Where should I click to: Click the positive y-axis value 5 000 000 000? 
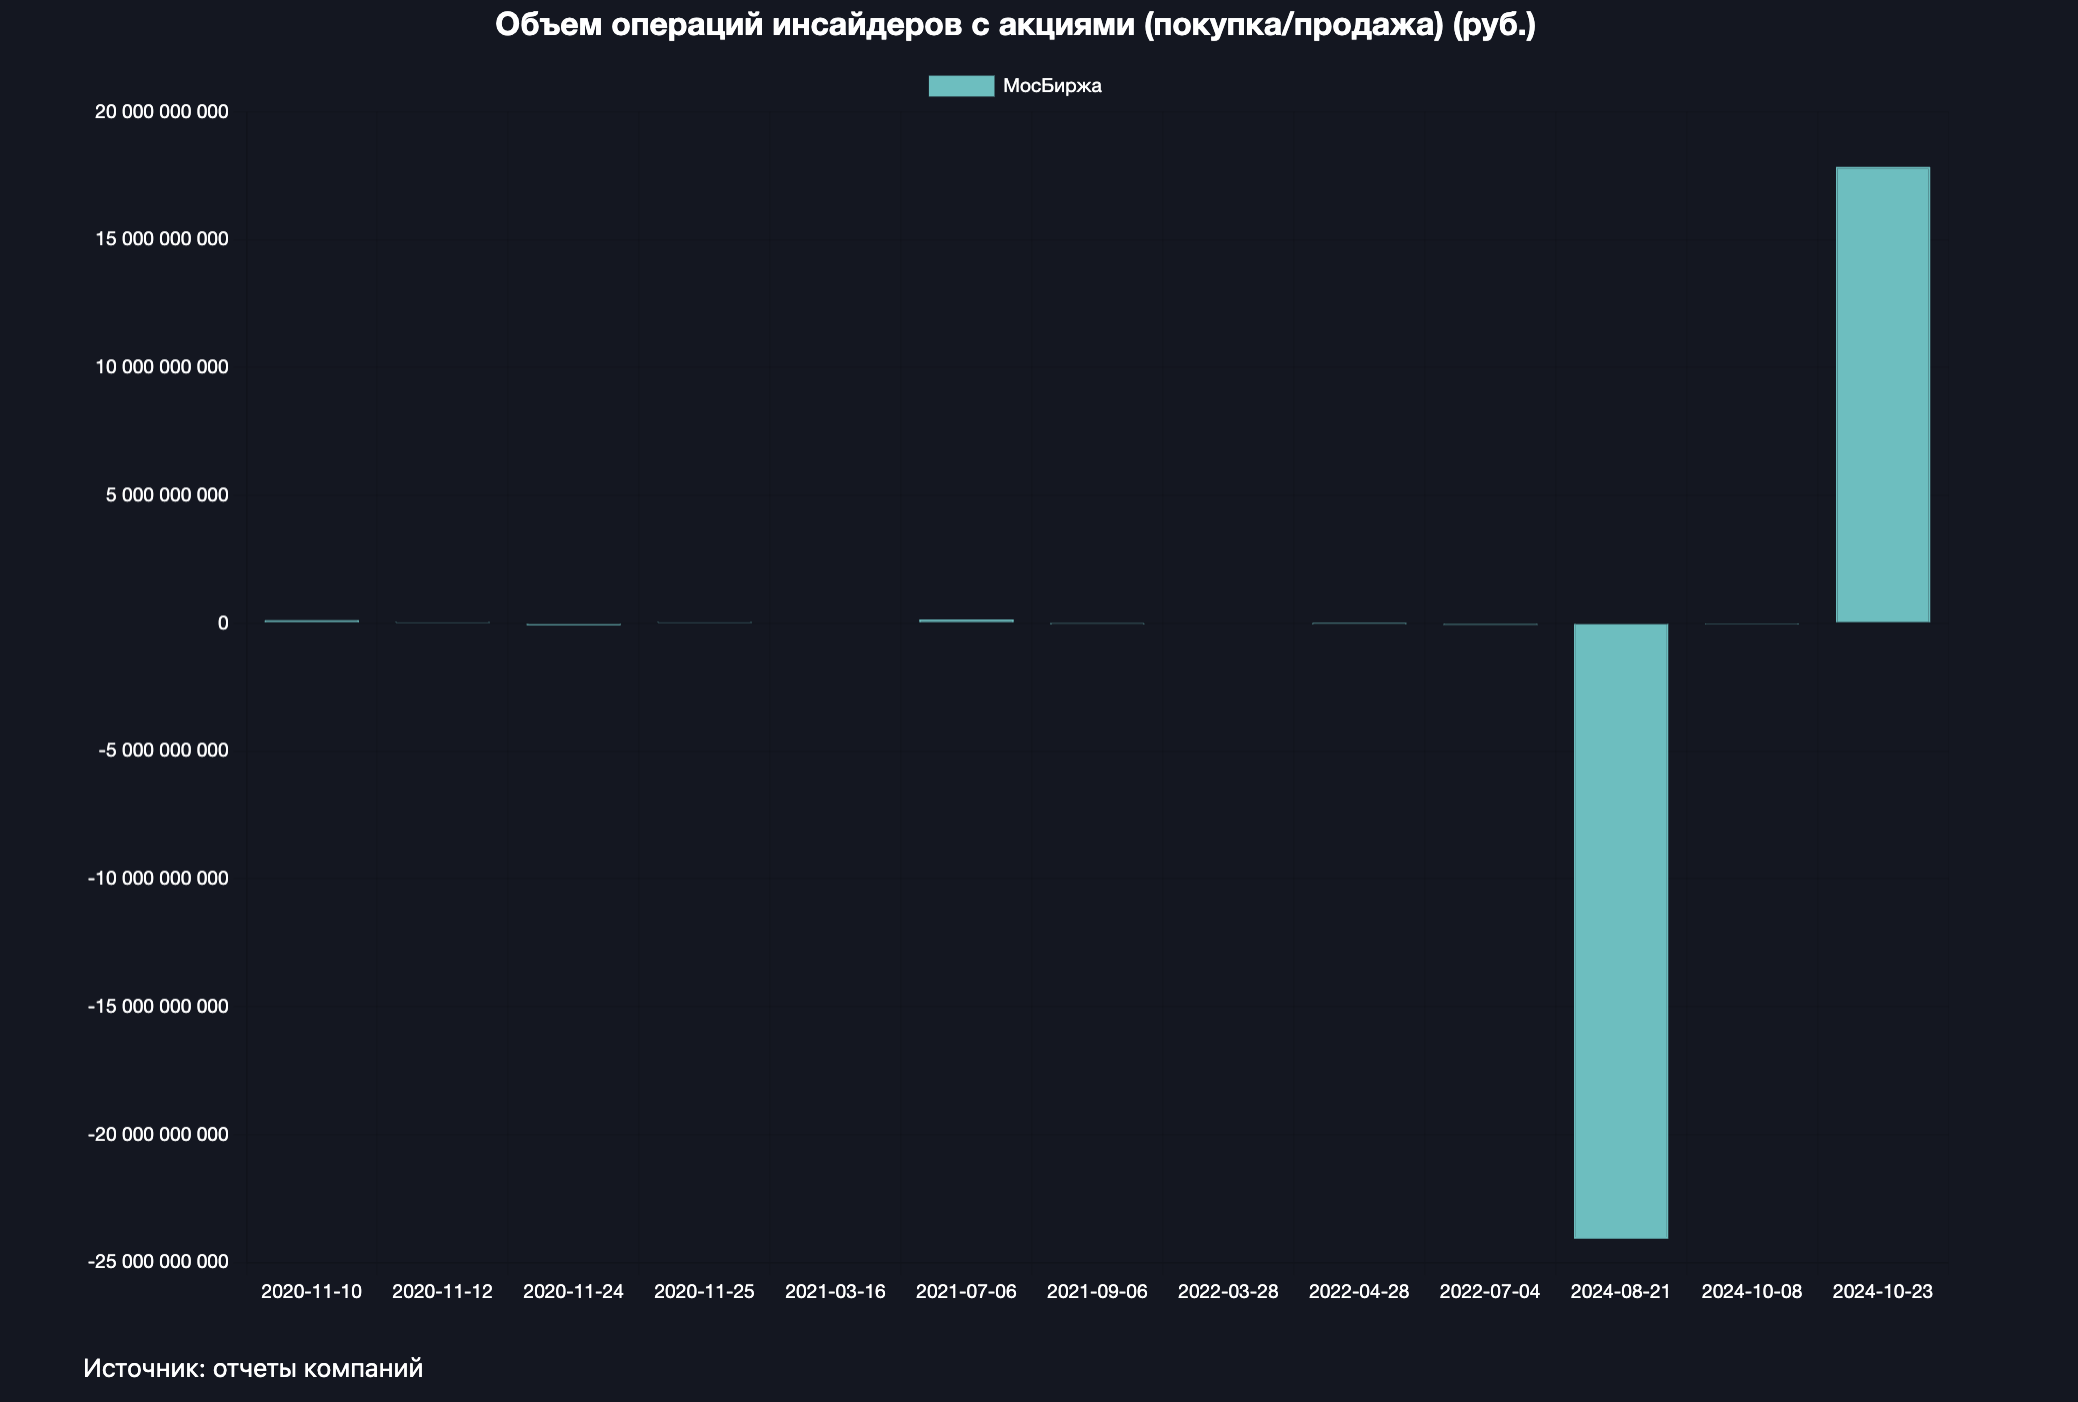click(x=167, y=495)
